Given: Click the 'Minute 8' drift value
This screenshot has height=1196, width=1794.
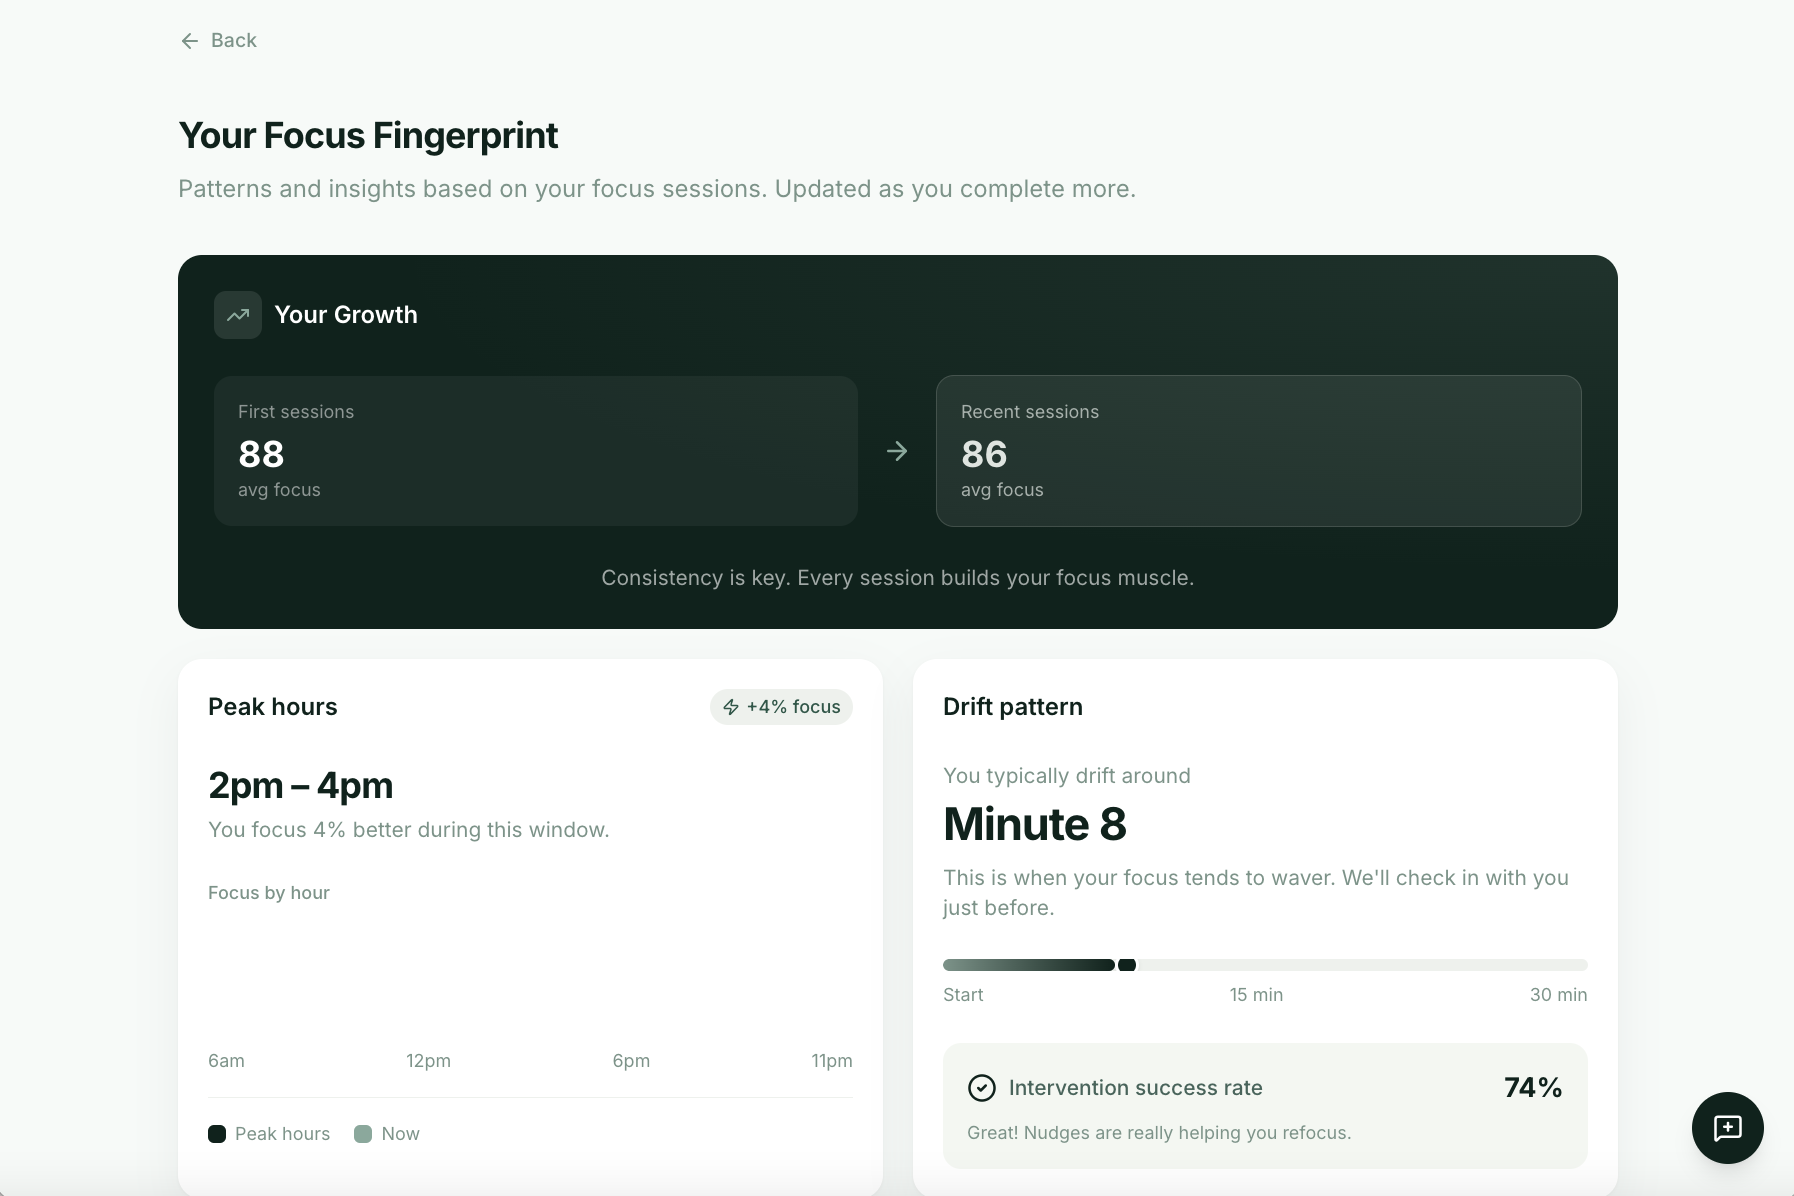Looking at the screenshot, I should click(x=1035, y=824).
